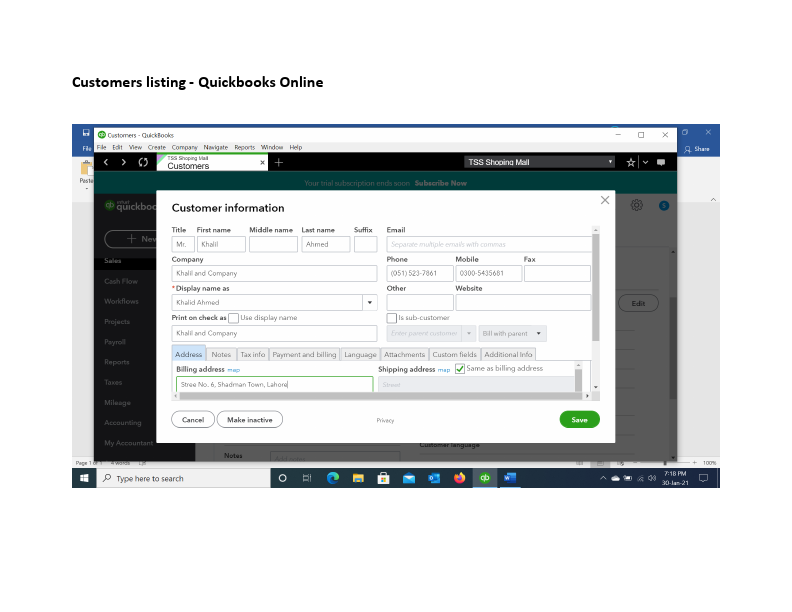Open the Bill with parent dropdown
This screenshot has width=792, height=612.
coord(512,333)
